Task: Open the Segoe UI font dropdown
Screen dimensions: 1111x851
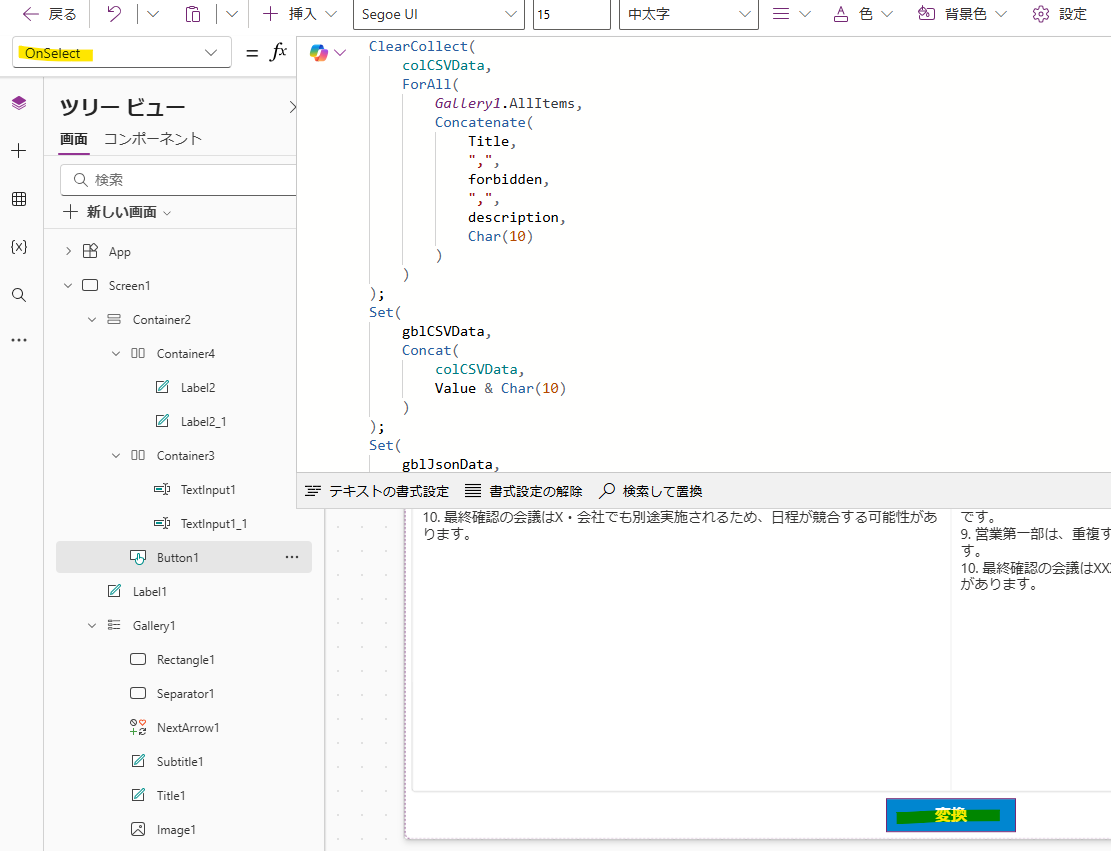Action: (x=439, y=14)
